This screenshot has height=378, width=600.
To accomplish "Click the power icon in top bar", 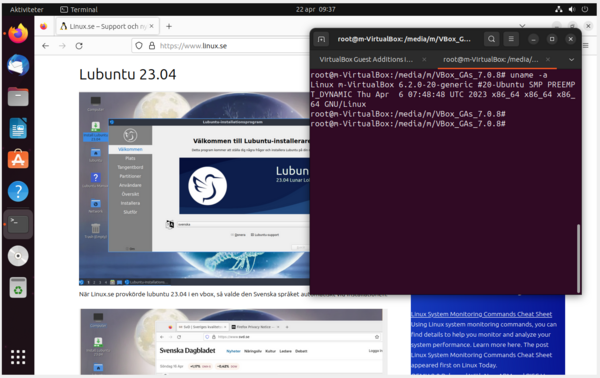I will point(585,9).
